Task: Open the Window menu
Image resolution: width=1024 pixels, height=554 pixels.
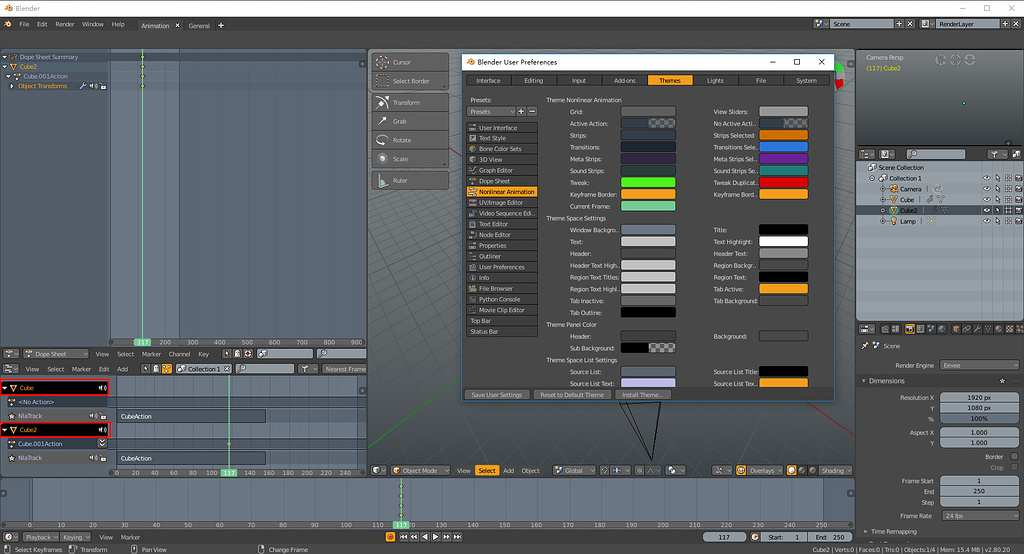Action: 93,24
